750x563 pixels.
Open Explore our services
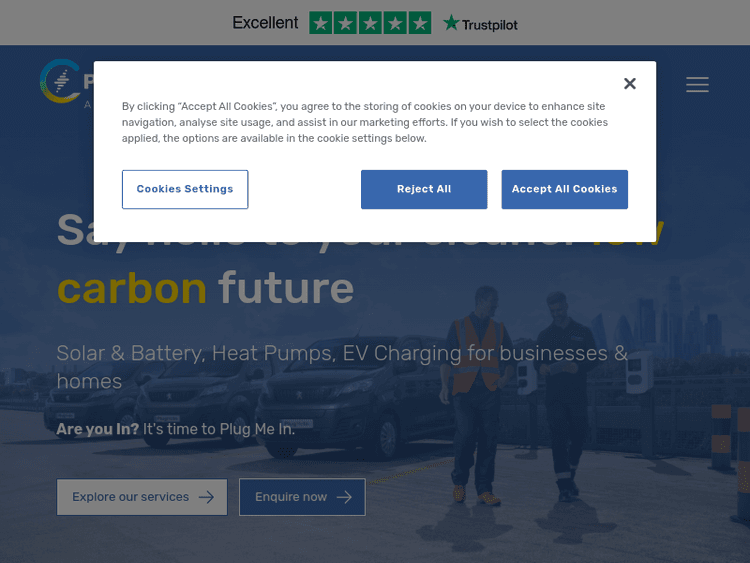click(x=142, y=497)
